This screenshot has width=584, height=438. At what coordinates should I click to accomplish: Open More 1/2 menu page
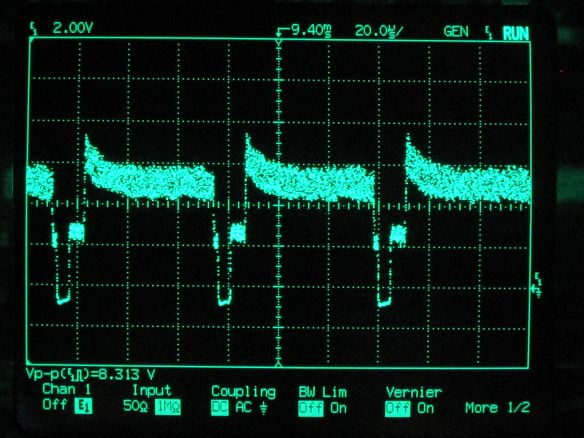[497, 407]
